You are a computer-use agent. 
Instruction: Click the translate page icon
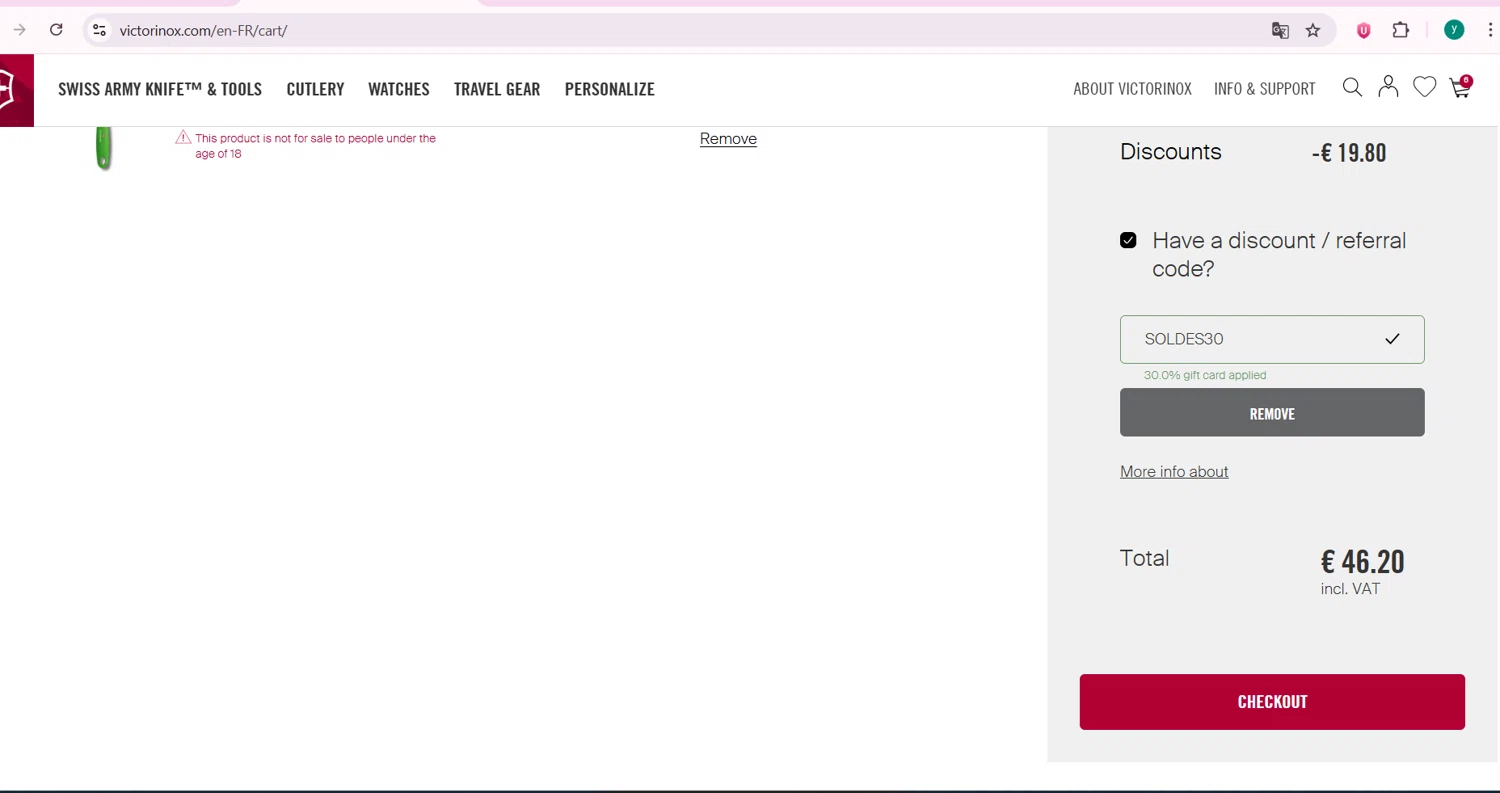pos(1280,30)
